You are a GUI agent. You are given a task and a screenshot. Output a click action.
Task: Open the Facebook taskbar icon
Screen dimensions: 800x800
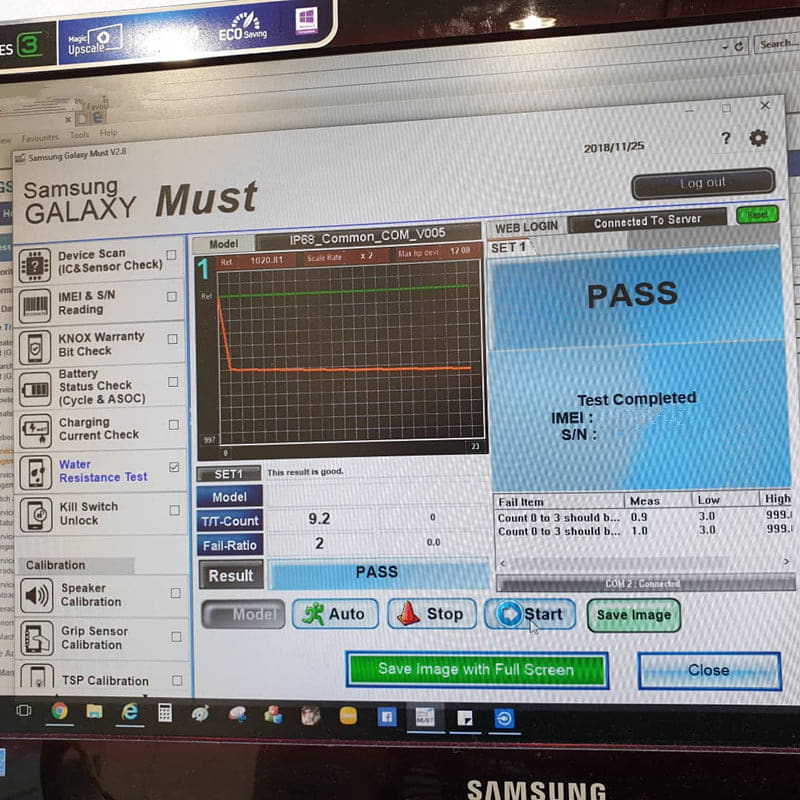pyautogui.click(x=387, y=717)
